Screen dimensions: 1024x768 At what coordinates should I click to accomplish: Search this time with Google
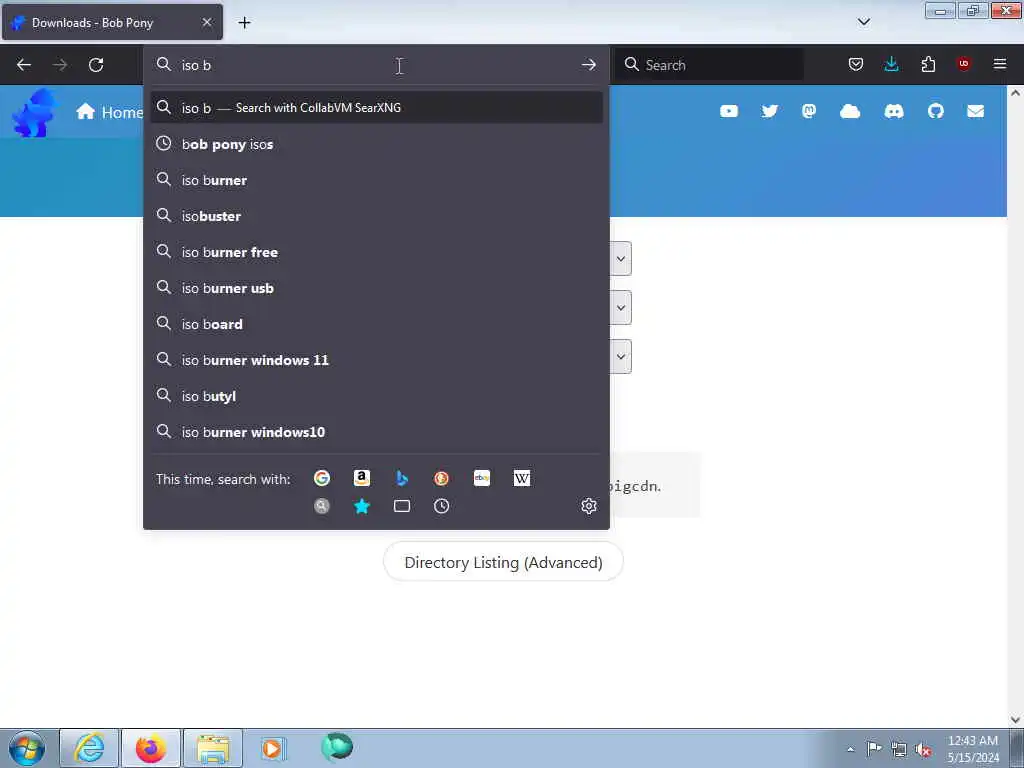point(321,478)
